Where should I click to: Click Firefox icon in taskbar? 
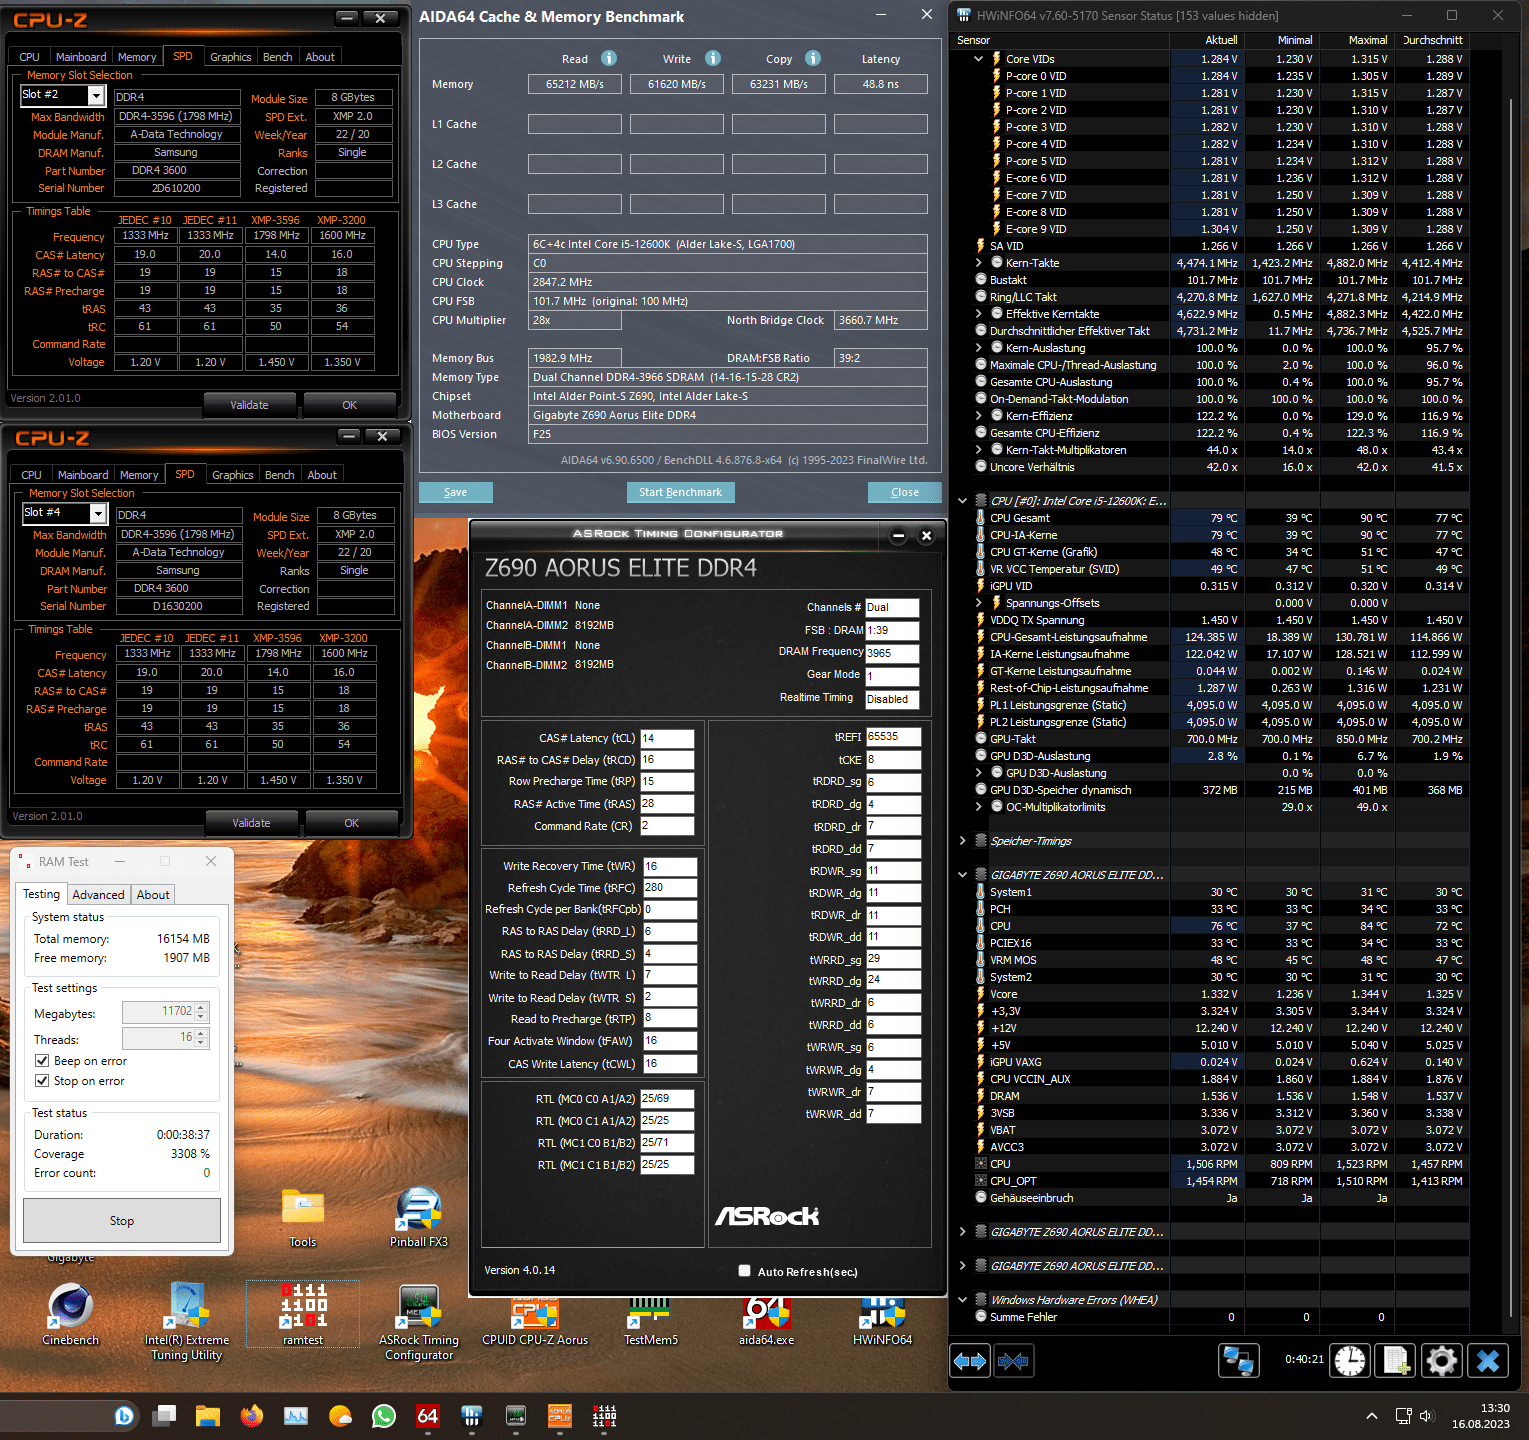[x=252, y=1416]
